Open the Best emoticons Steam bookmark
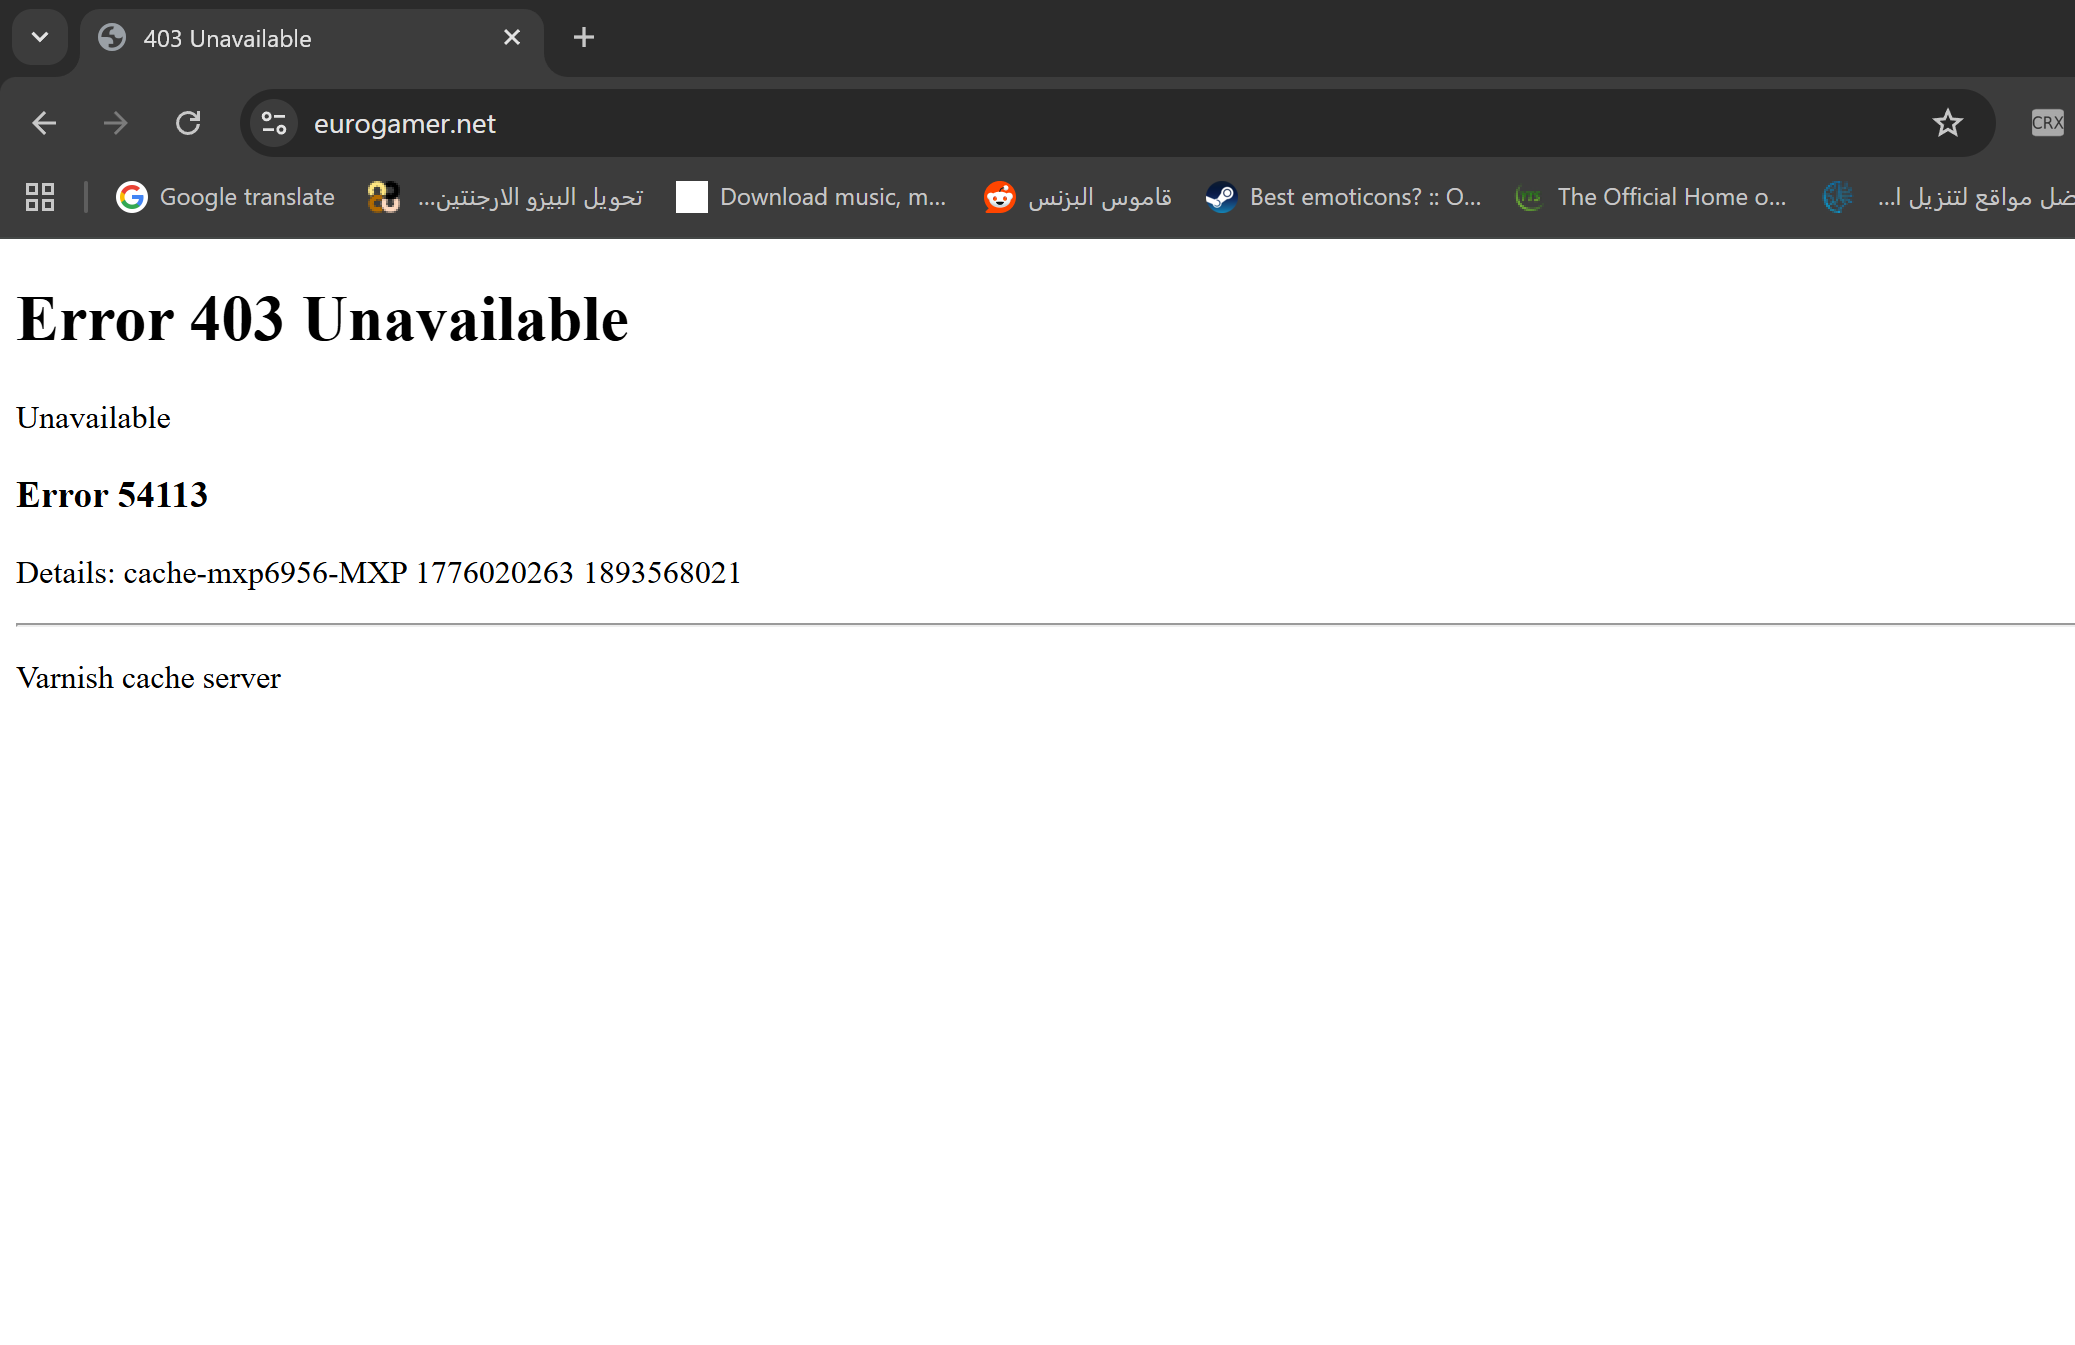The width and height of the screenshot is (2075, 1345). pyautogui.click(x=1344, y=197)
